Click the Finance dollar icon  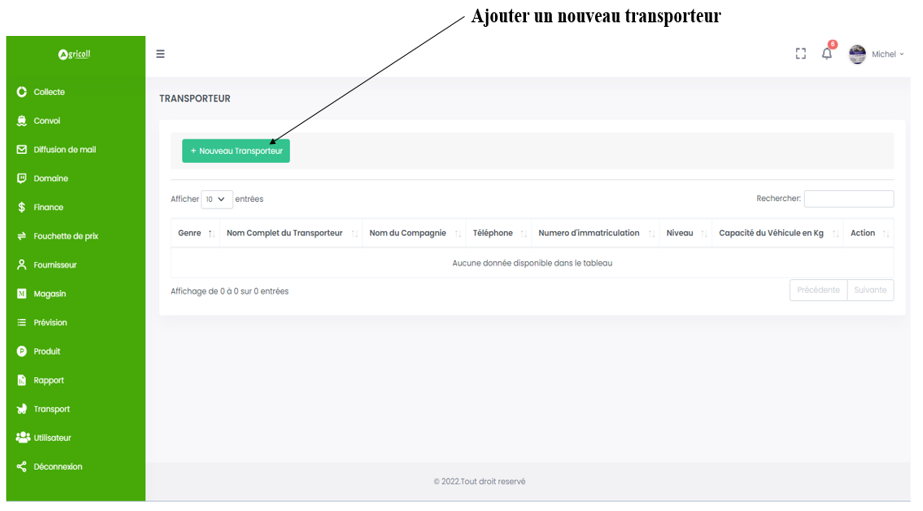point(22,207)
